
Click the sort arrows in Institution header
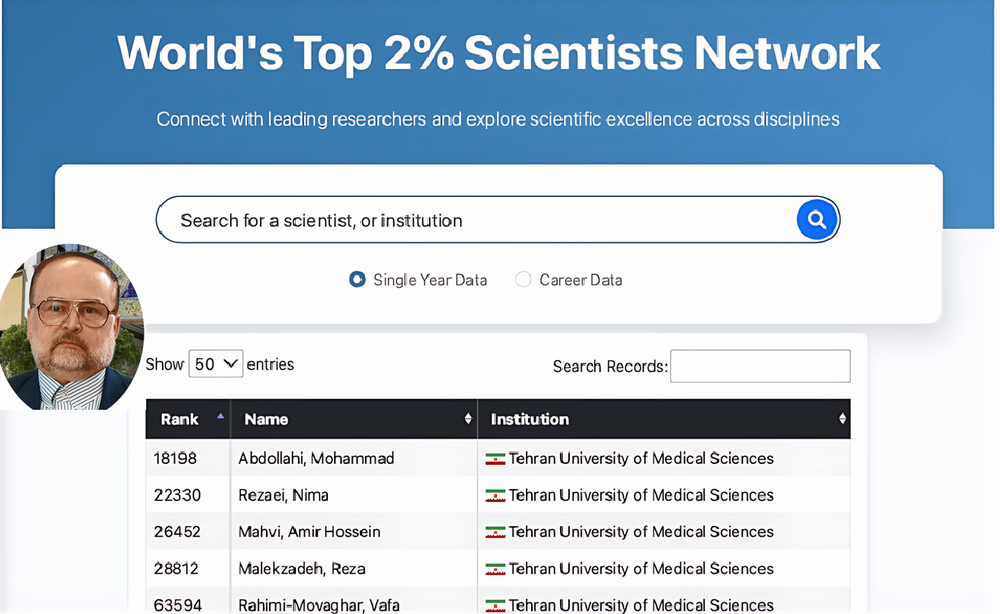coord(842,419)
